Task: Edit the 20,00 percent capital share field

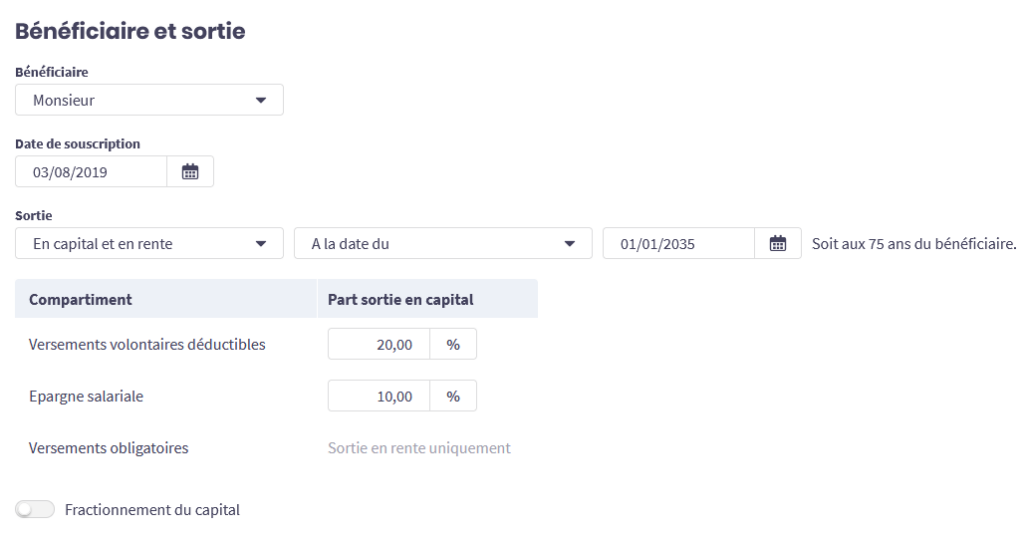Action: (380, 343)
